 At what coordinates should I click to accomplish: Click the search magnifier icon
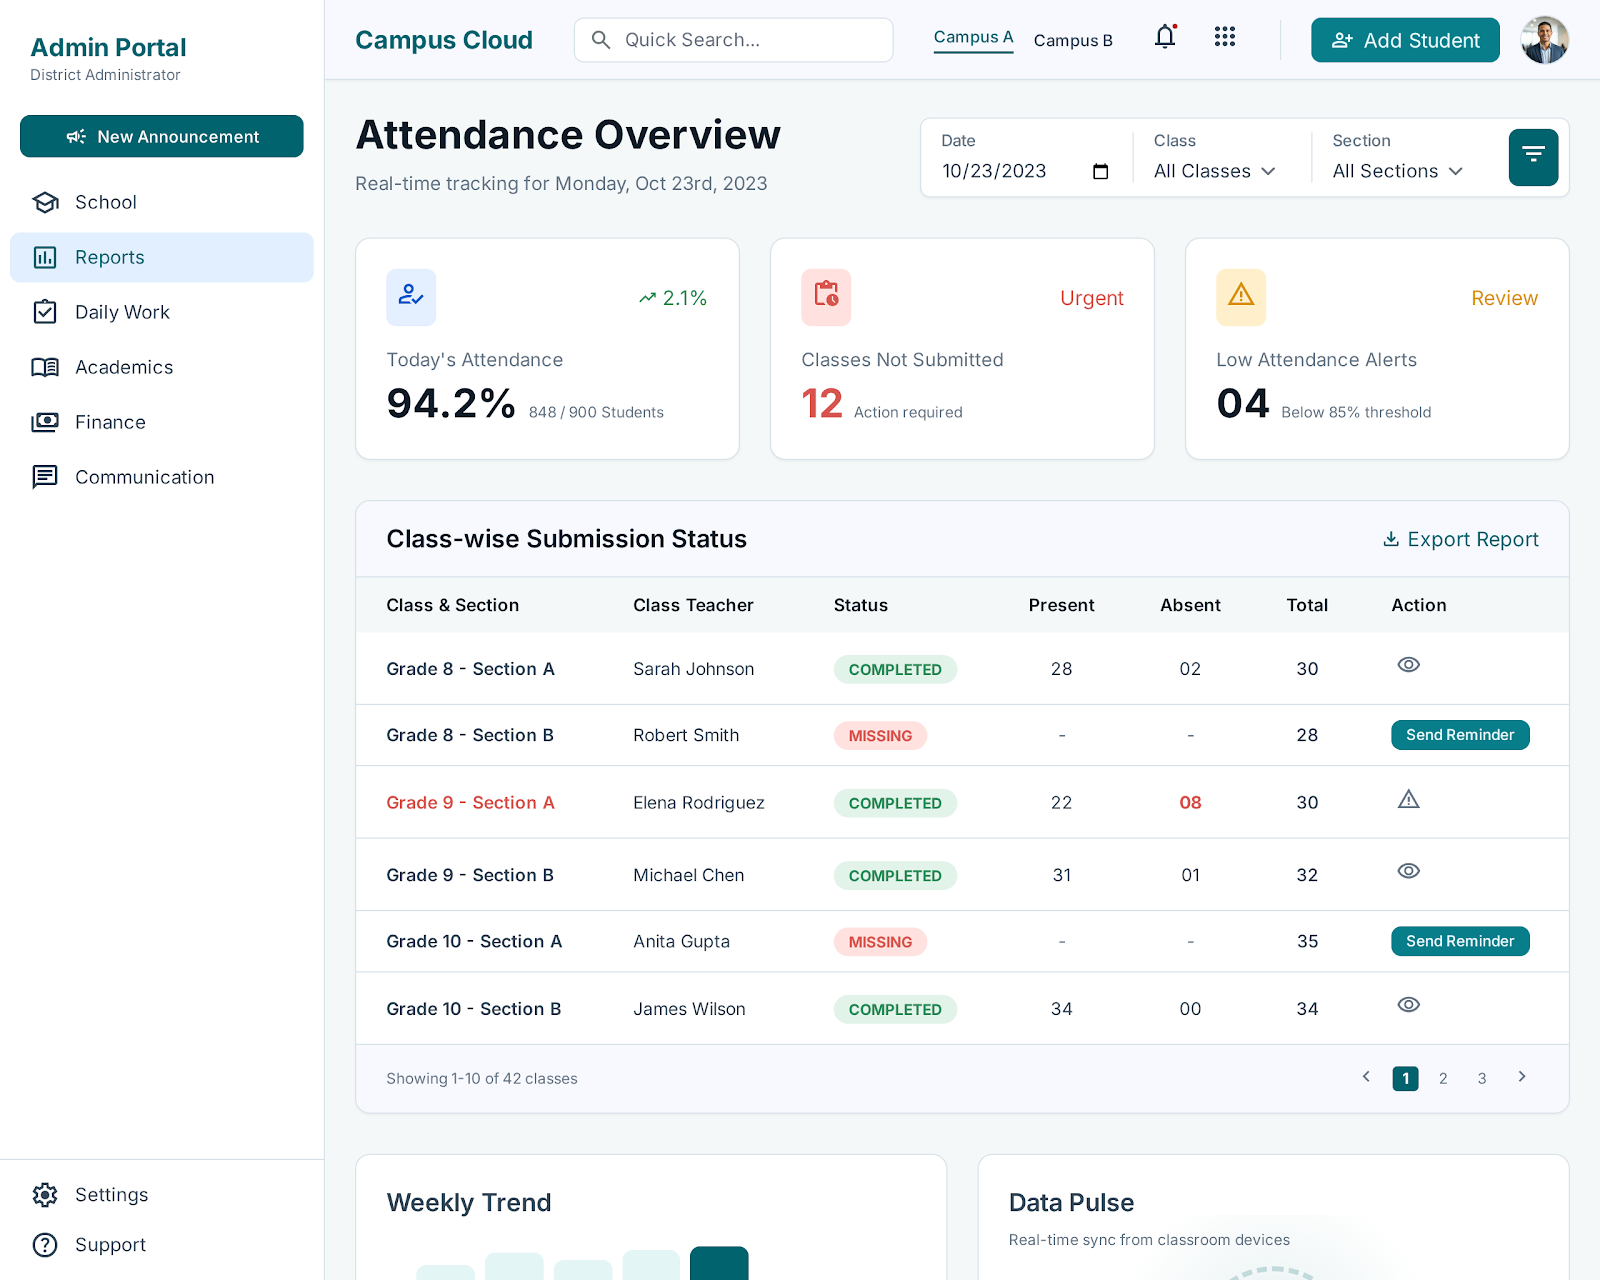(601, 40)
